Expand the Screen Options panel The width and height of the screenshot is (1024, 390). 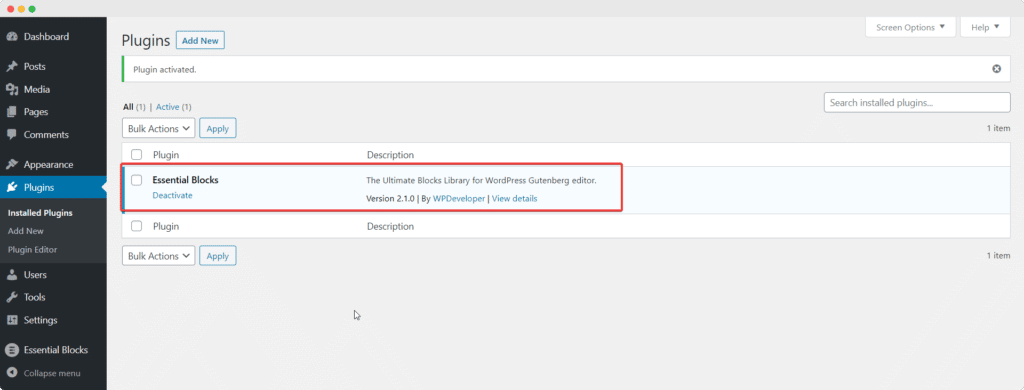[910, 27]
